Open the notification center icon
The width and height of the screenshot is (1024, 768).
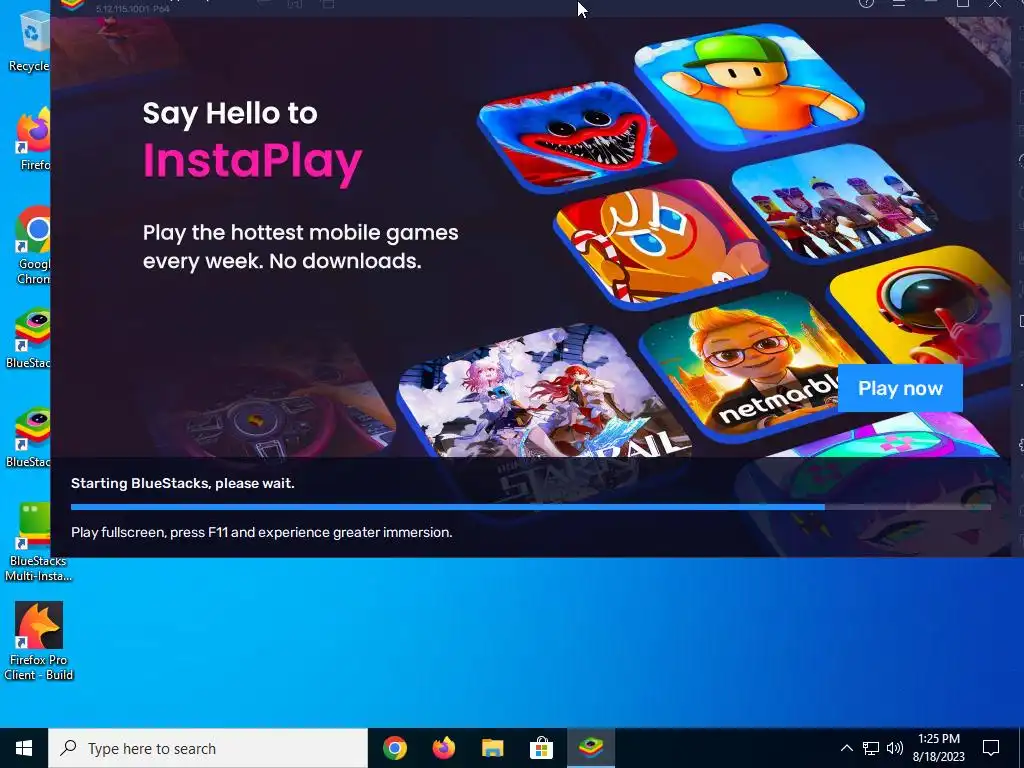coord(991,748)
